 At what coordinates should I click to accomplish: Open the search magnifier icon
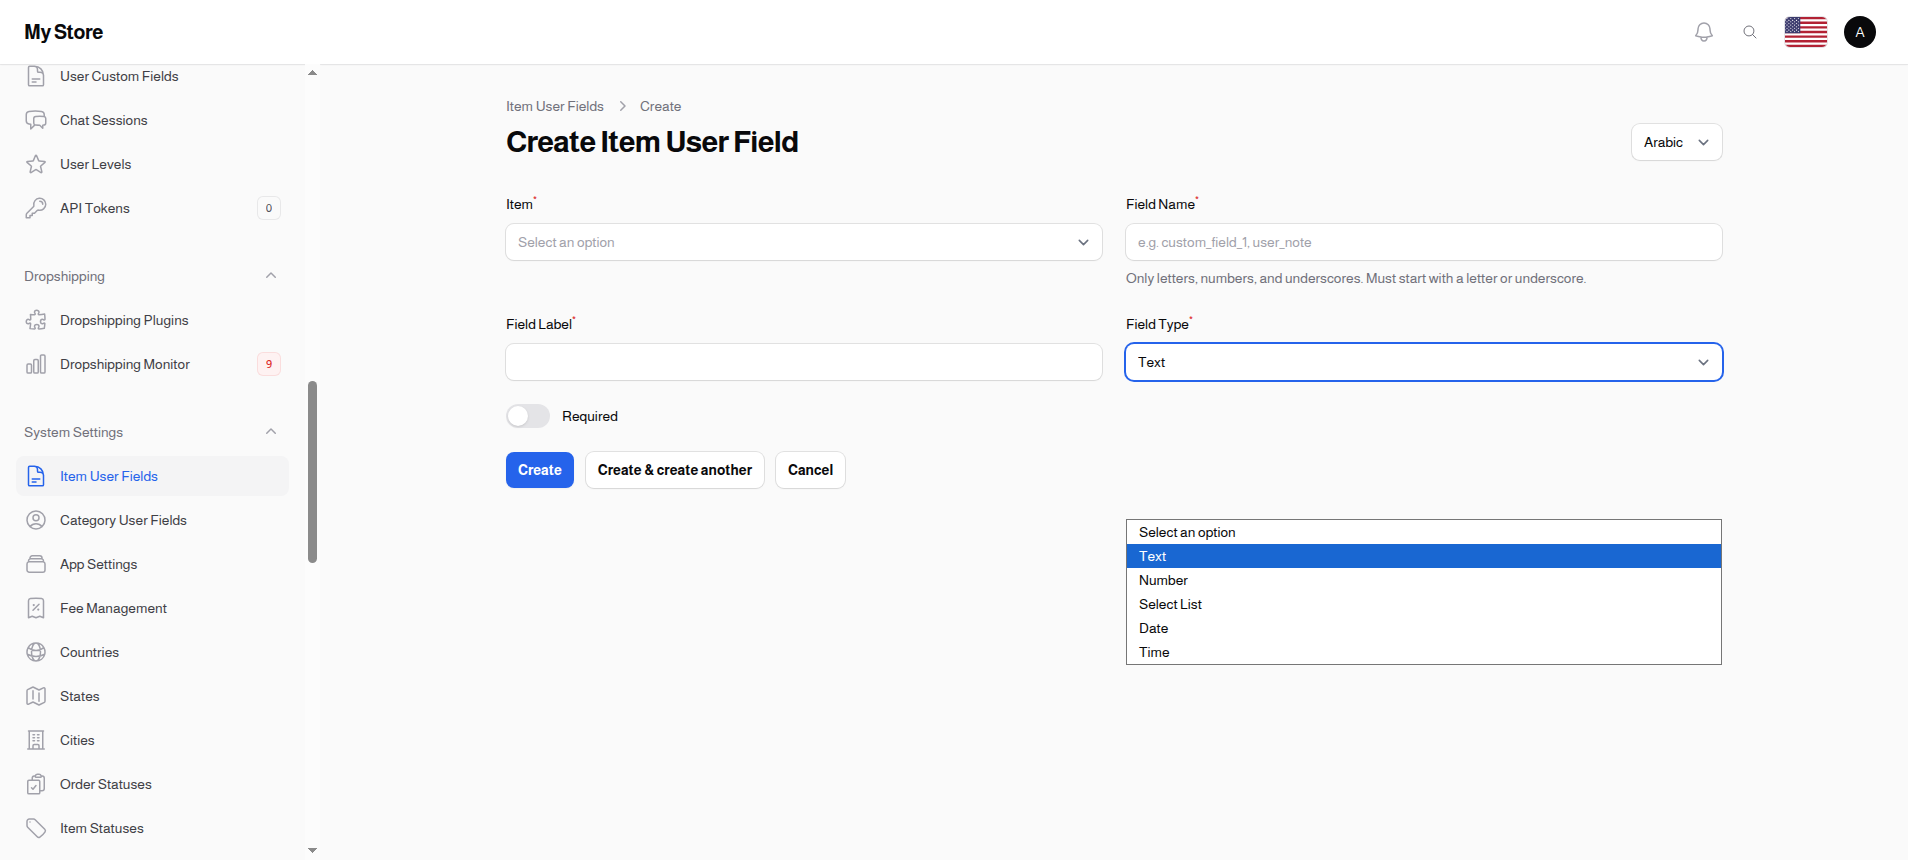pos(1750,32)
